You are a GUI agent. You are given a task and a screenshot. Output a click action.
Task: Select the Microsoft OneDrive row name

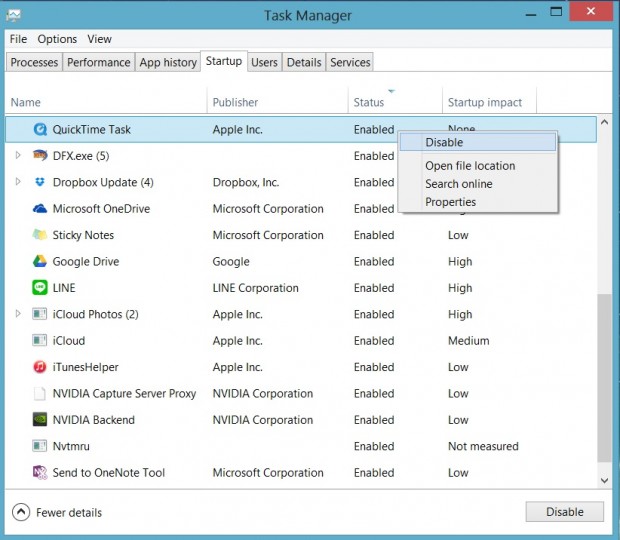point(101,208)
